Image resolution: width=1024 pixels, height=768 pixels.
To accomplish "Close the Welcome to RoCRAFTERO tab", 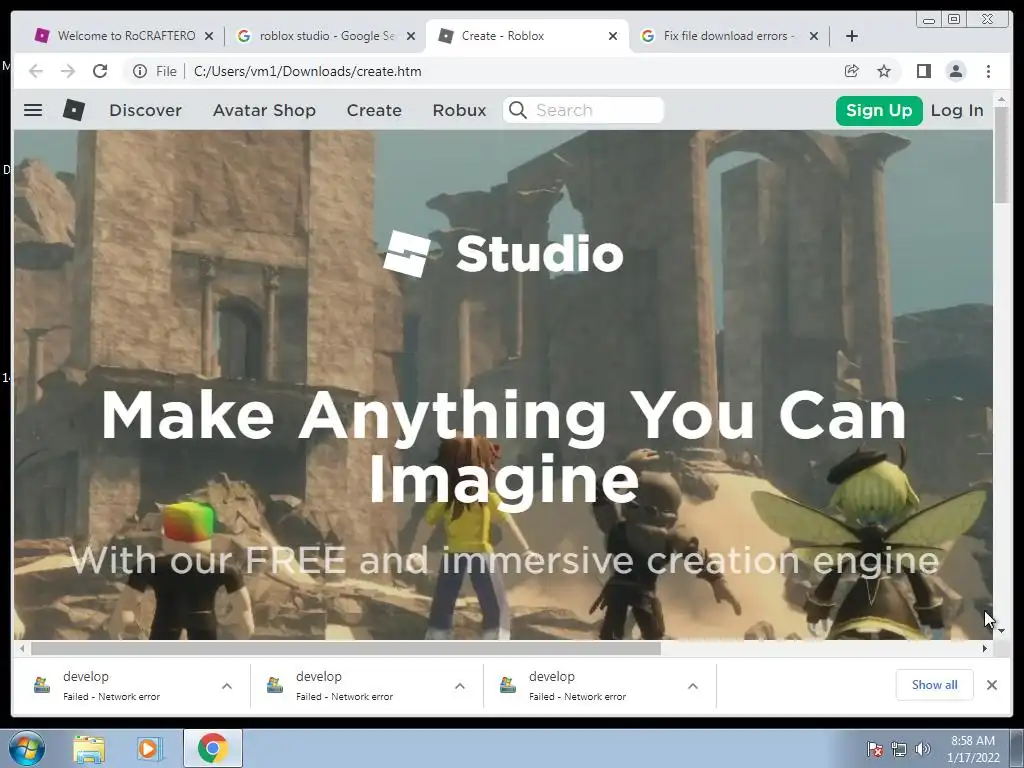I will pos(209,36).
